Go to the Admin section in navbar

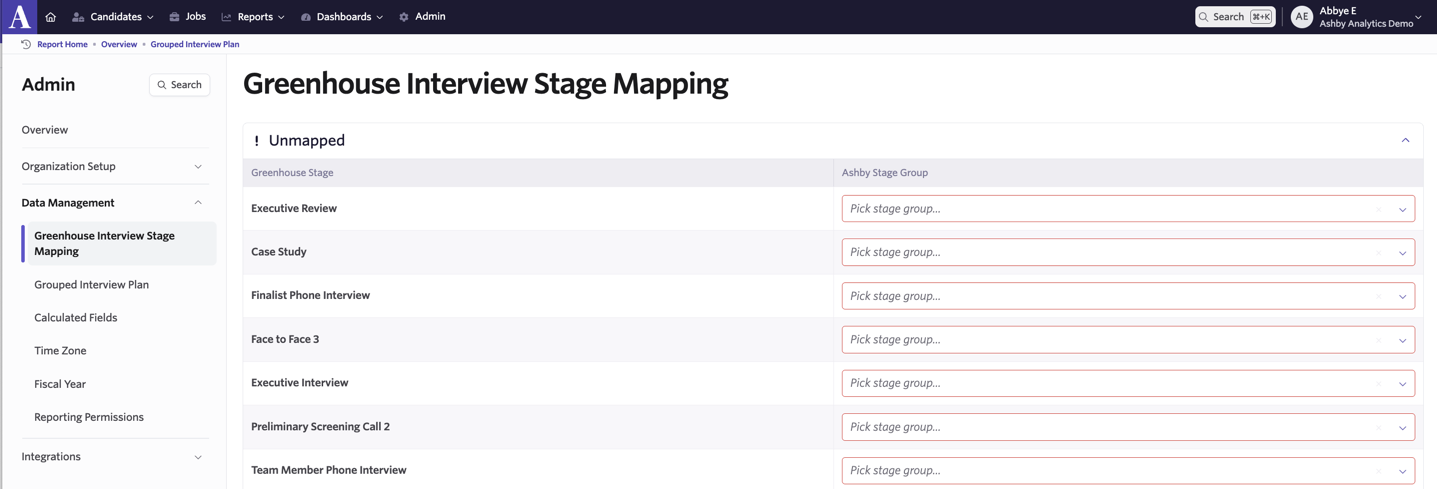click(422, 17)
